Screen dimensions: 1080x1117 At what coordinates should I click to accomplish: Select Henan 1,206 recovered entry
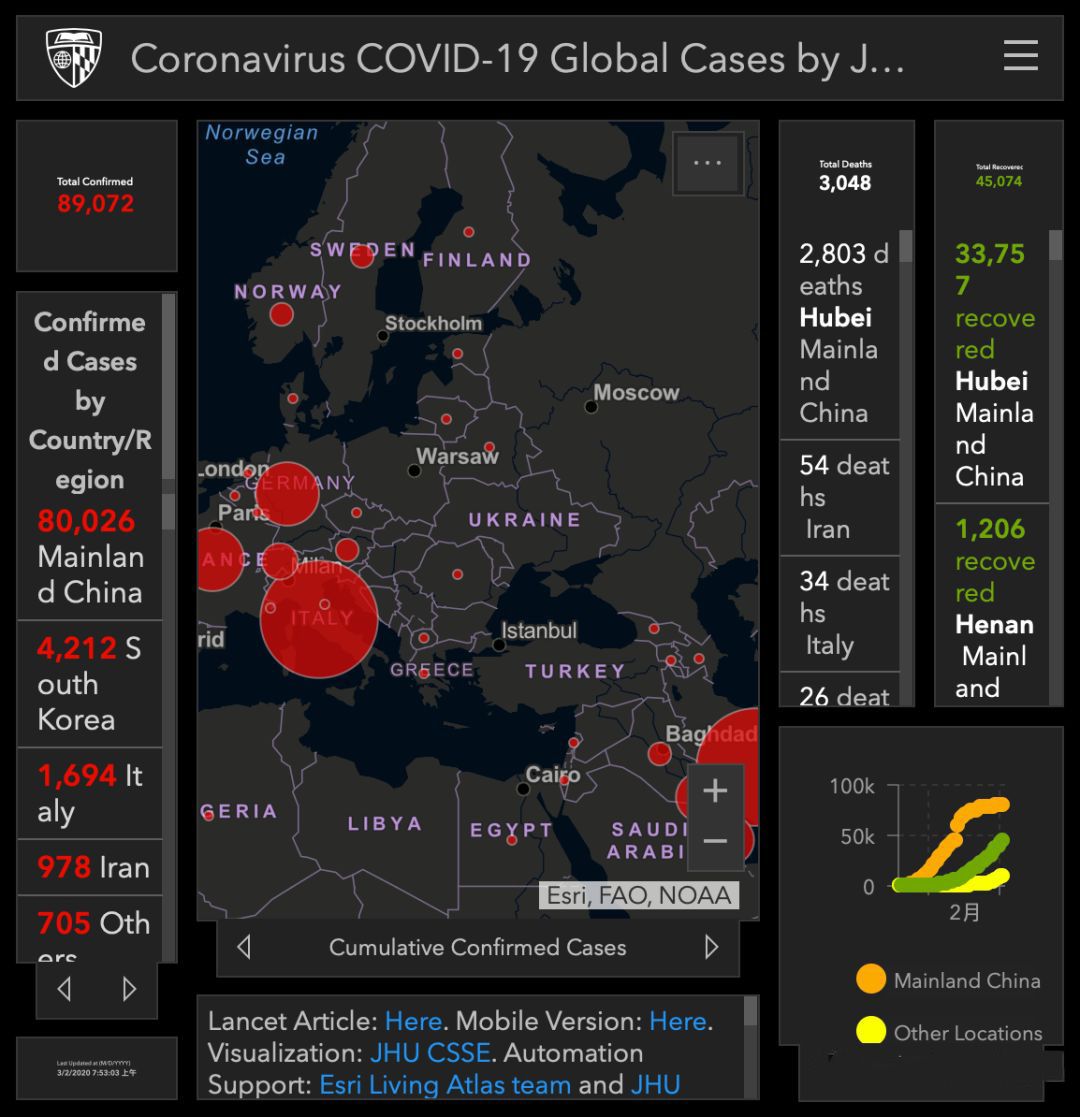click(992, 606)
